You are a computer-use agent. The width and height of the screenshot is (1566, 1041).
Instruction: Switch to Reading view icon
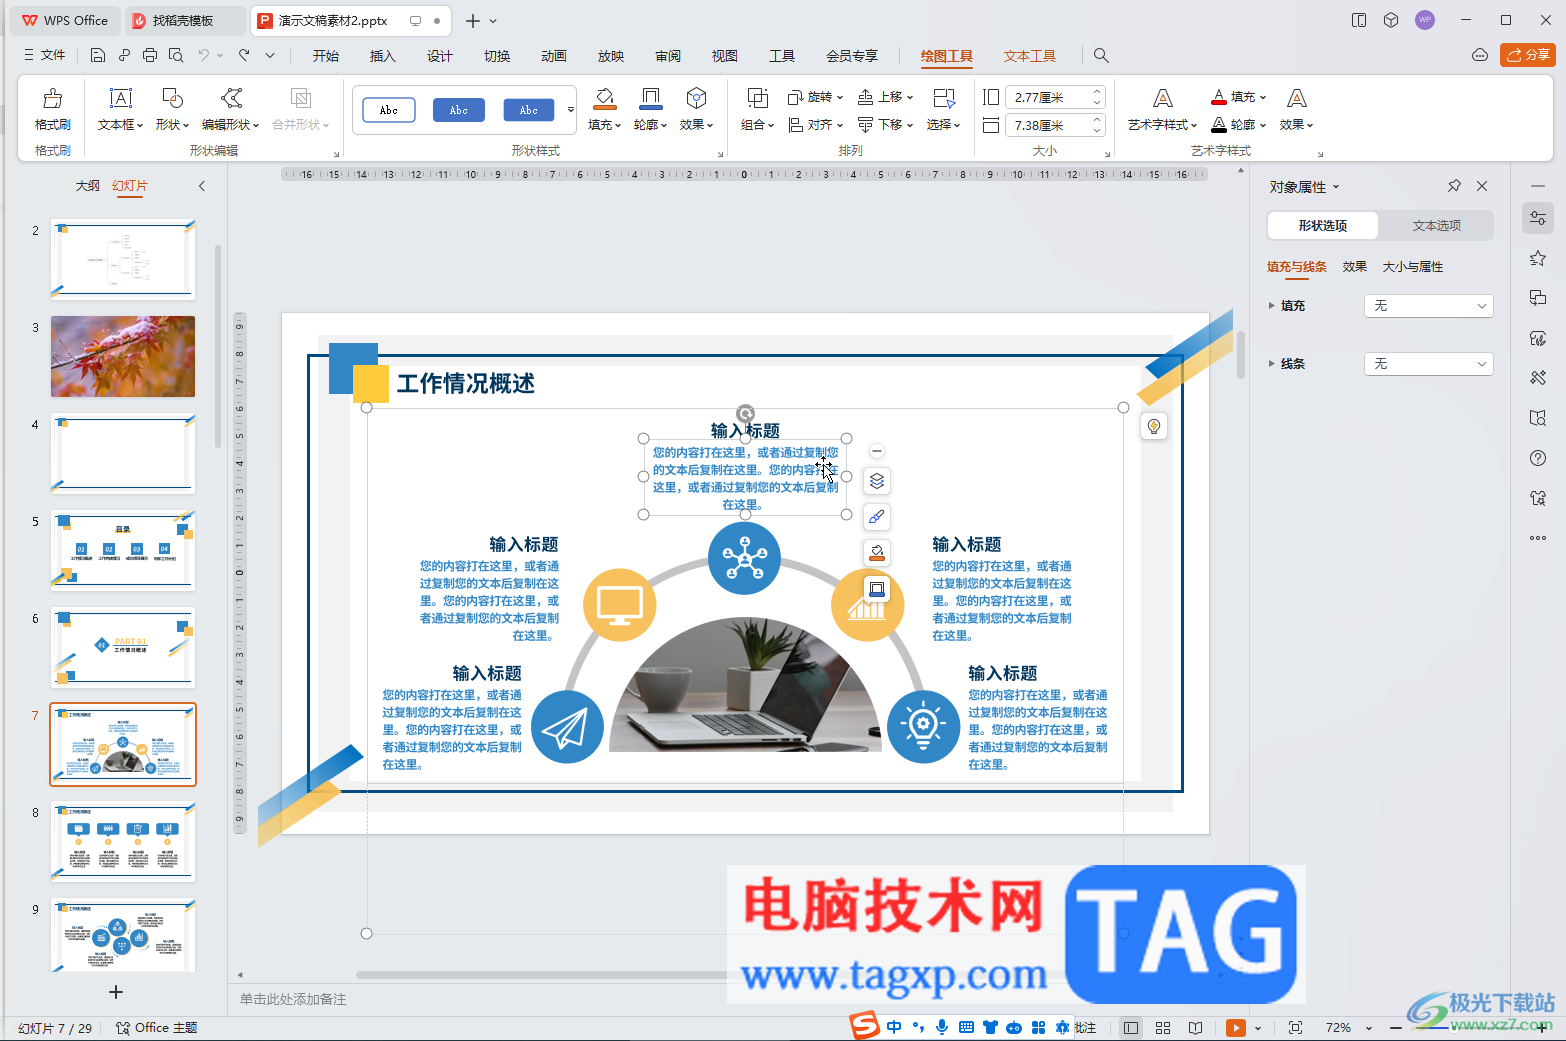1195,1028
